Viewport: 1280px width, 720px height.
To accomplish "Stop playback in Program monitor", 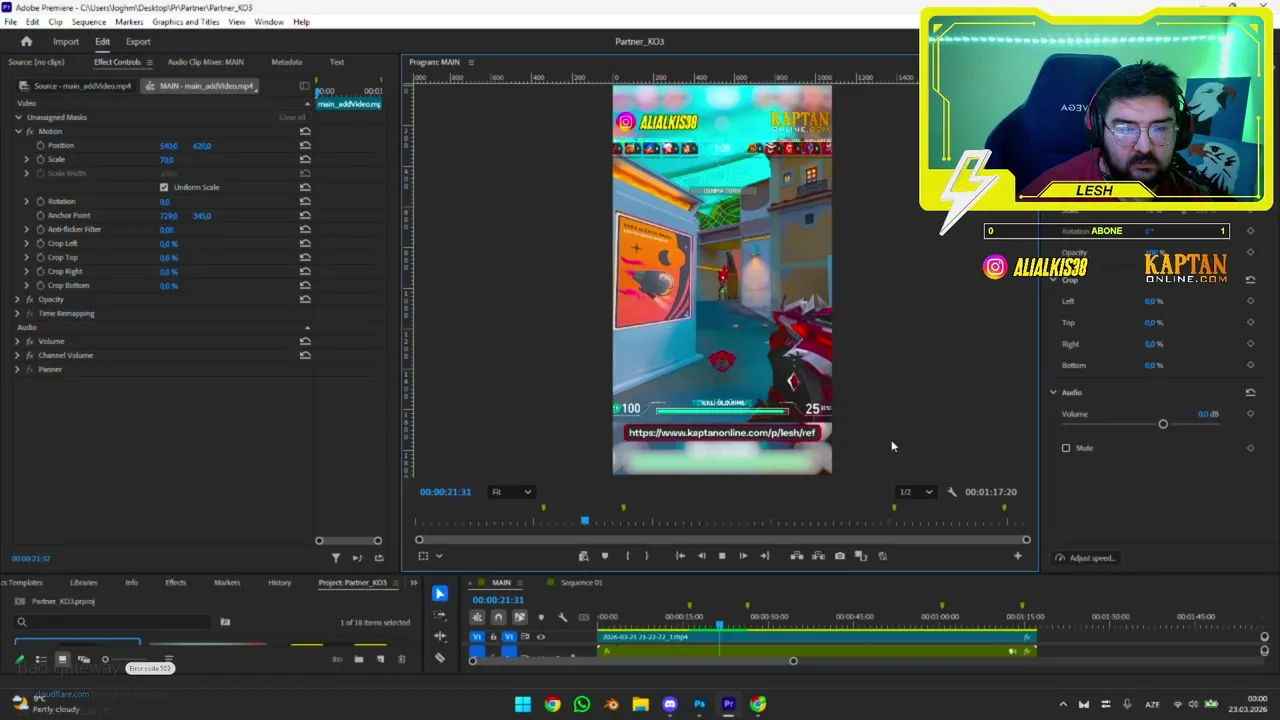I will (x=722, y=556).
